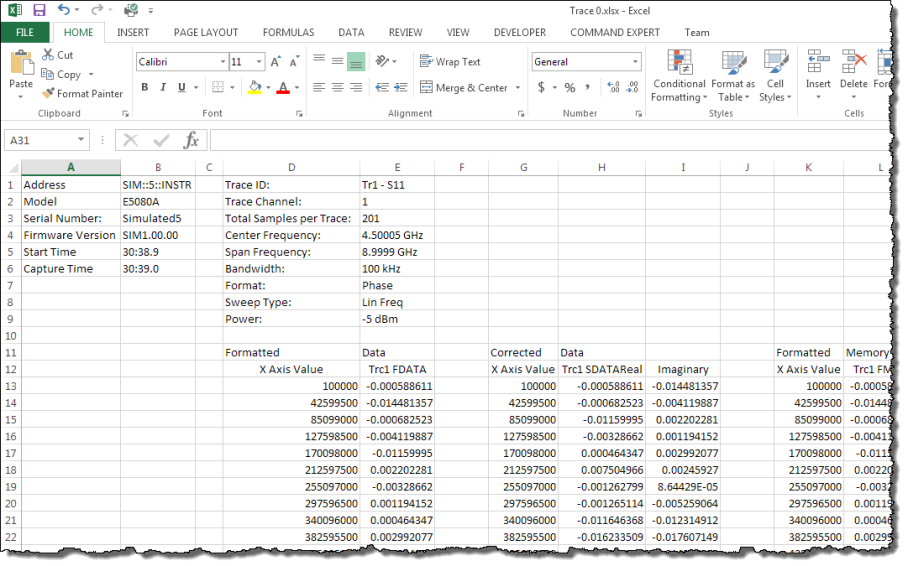The image size is (908, 566).
Task: Open the Name Box dropdown arrow
Action: coord(81,141)
